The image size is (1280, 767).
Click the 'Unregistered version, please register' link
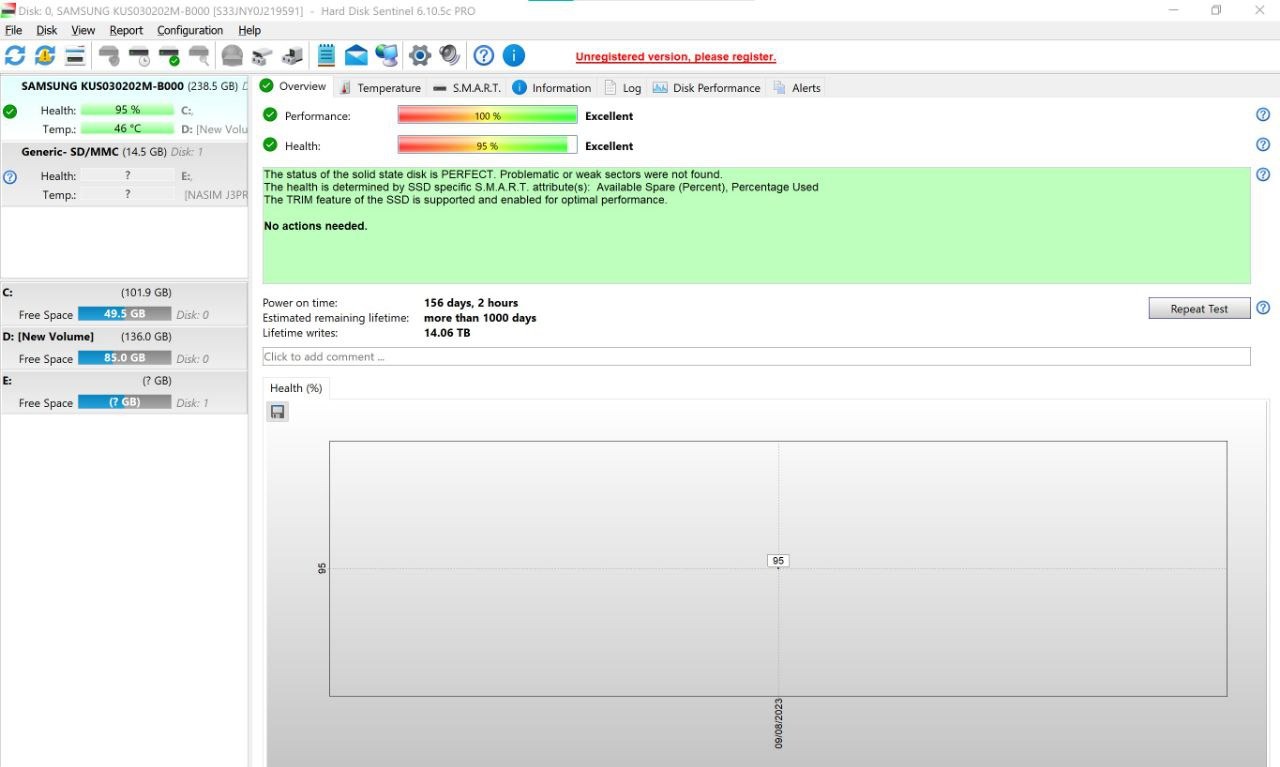675,57
